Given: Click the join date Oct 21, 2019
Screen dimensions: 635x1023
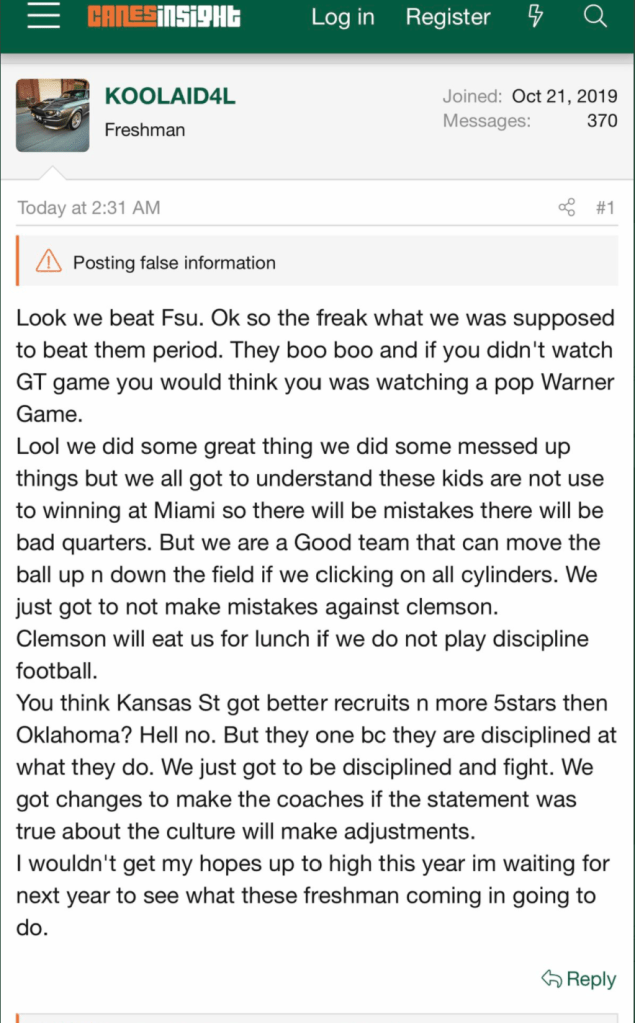Looking at the screenshot, I should 564,97.
